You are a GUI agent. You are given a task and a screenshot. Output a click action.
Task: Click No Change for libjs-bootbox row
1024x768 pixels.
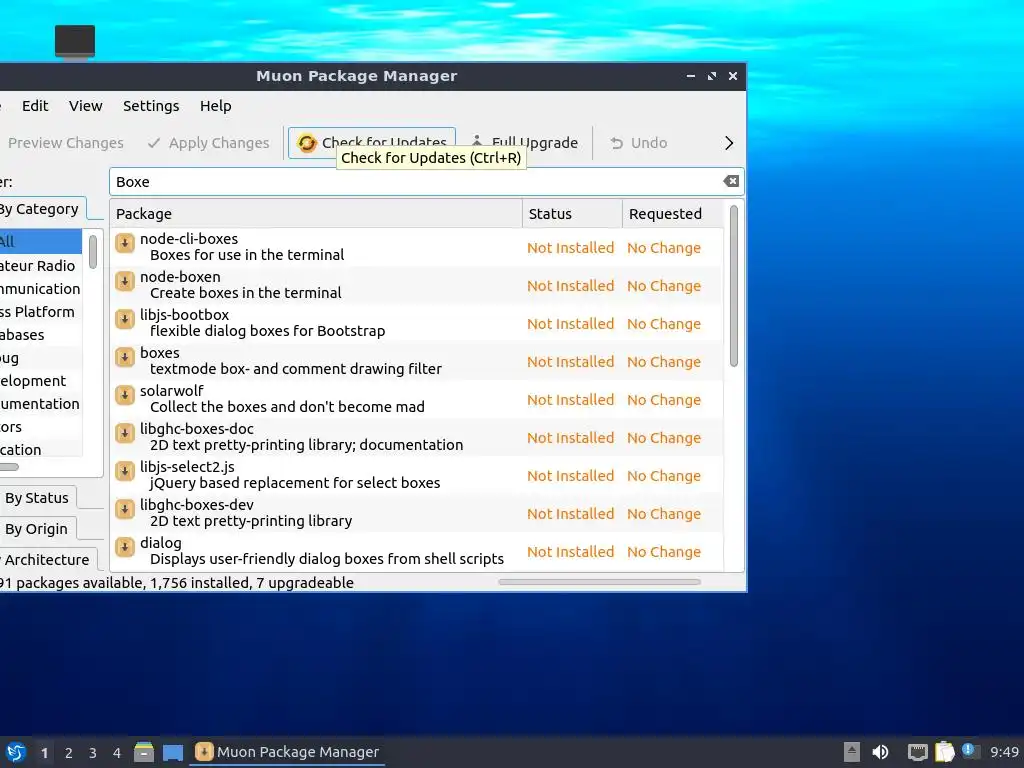tap(664, 324)
